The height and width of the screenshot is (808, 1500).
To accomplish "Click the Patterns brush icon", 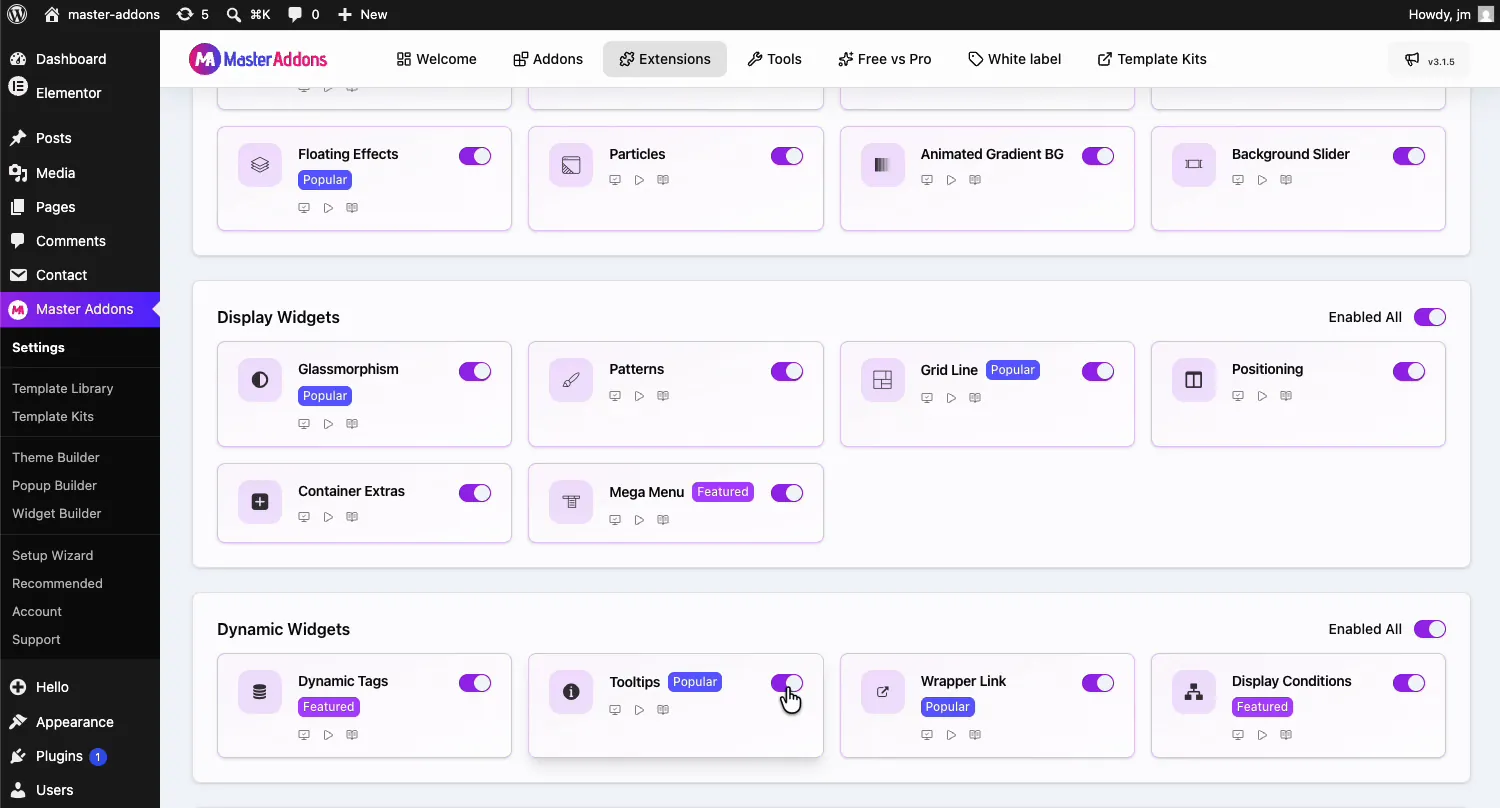I will point(571,380).
